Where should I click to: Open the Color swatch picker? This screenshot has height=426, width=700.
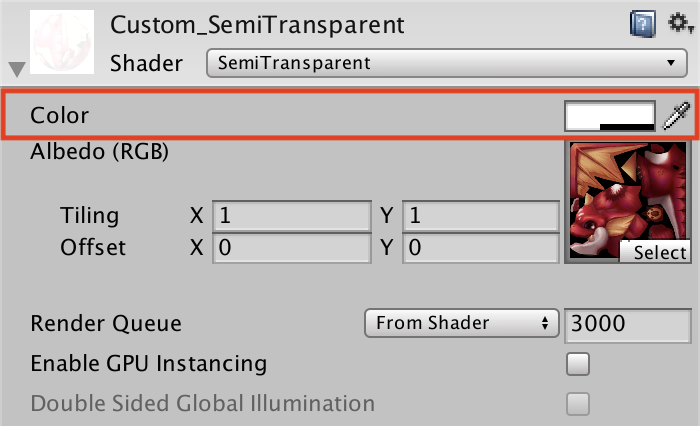click(x=610, y=116)
